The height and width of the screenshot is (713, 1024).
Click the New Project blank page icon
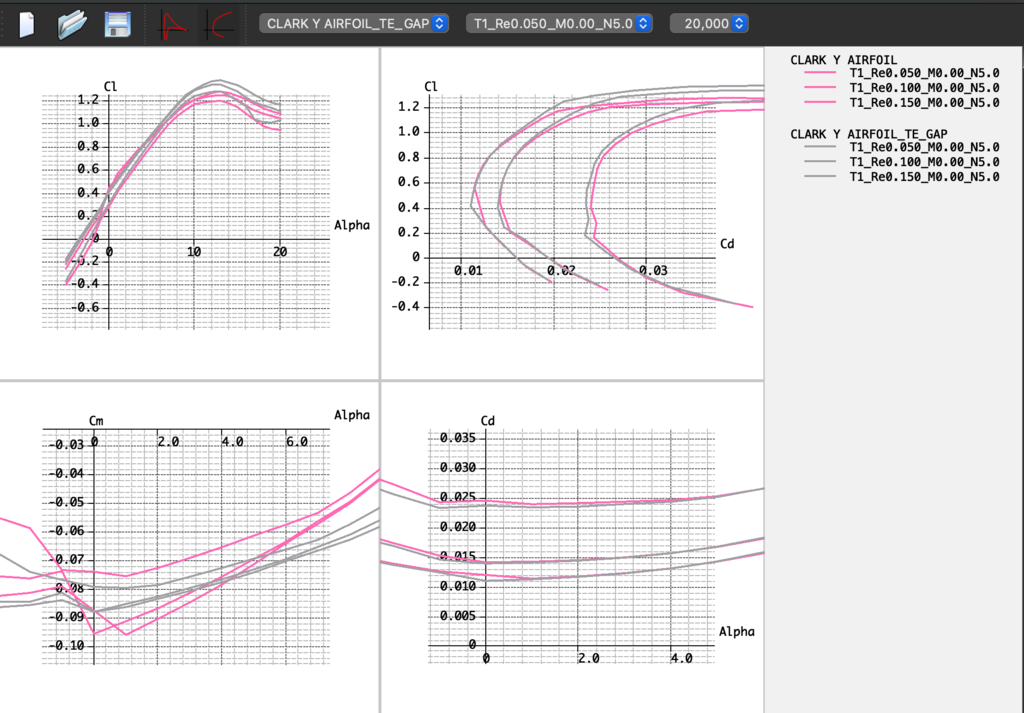(27, 24)
